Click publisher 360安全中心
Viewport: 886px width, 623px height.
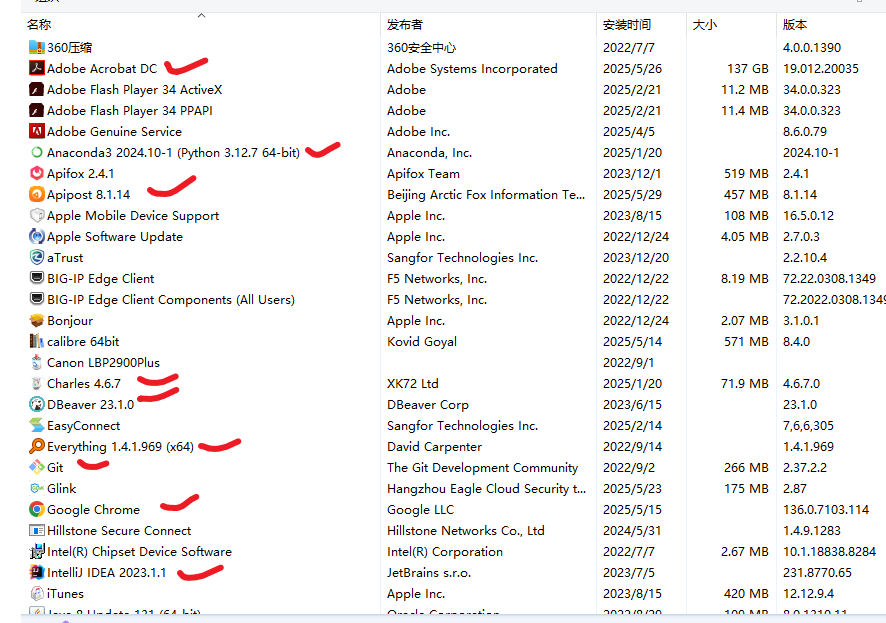pos(422,47)
